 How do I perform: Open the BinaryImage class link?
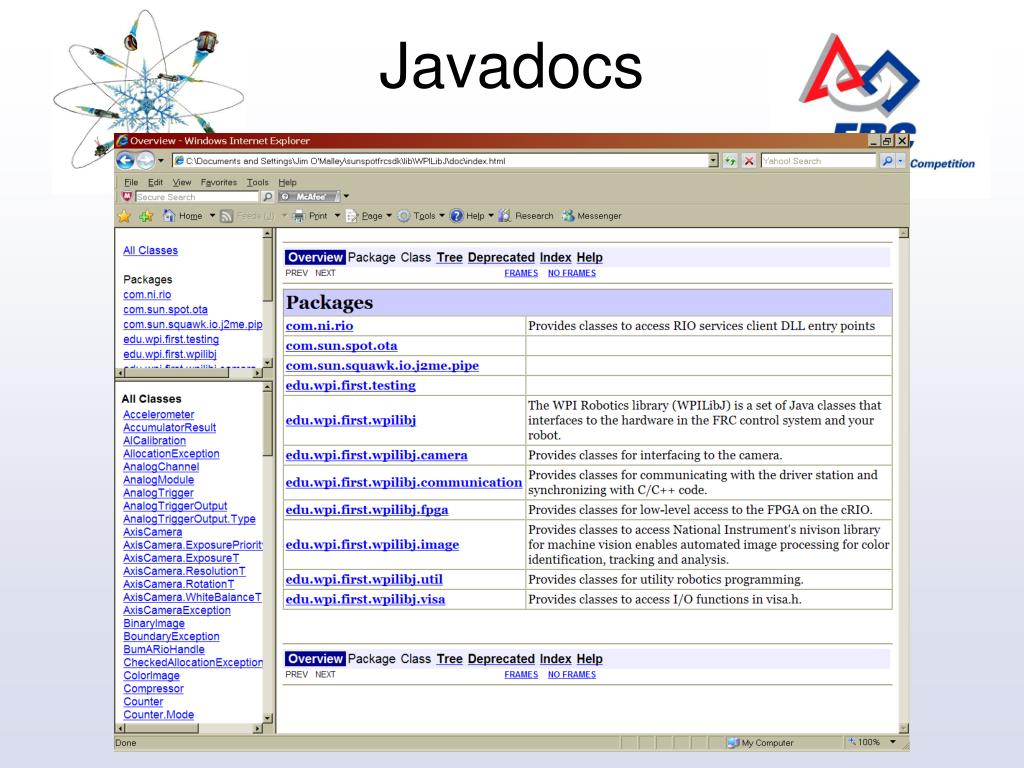click(x=154, y=624)
